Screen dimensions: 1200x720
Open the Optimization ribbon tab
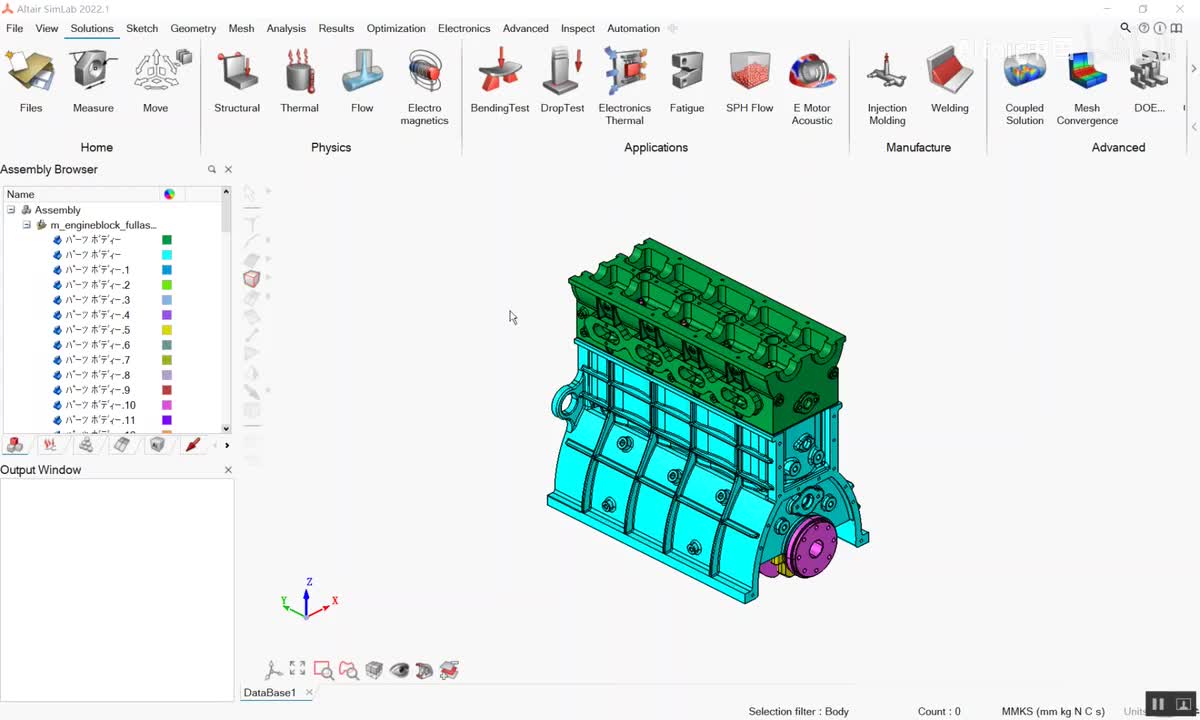point(396,28)
